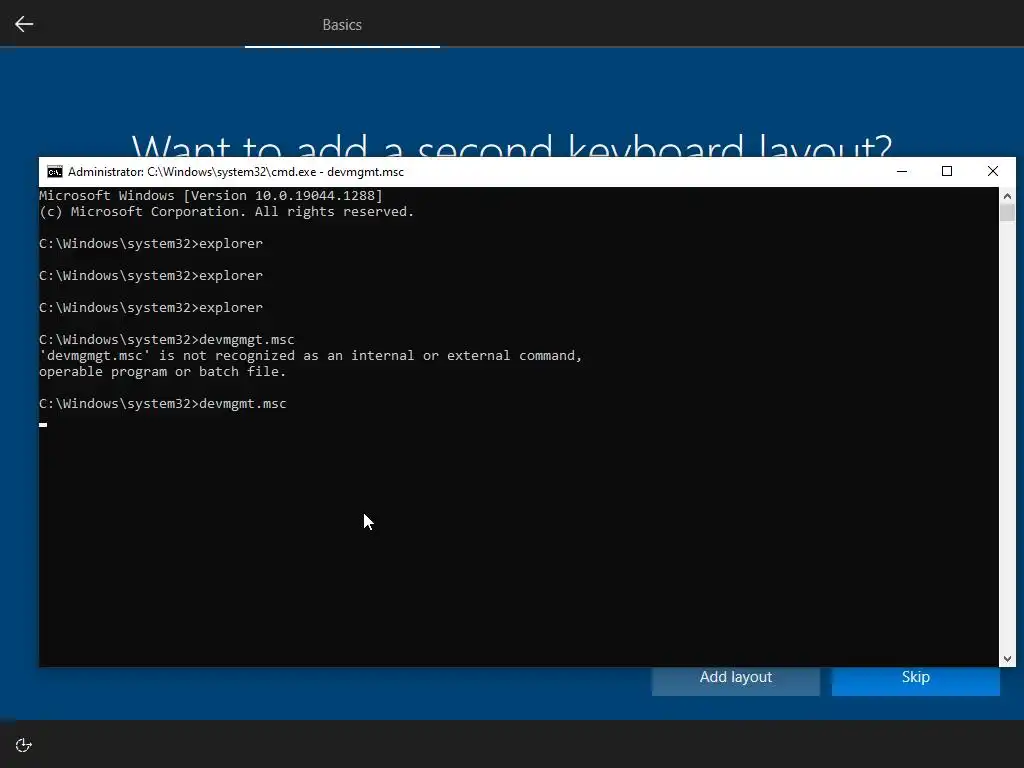Image resolution: width=1024 pixels, height=768 pixels.
Task: Click the 'Want to add a second keyboard layout?' heading
Action: point(511,145)
